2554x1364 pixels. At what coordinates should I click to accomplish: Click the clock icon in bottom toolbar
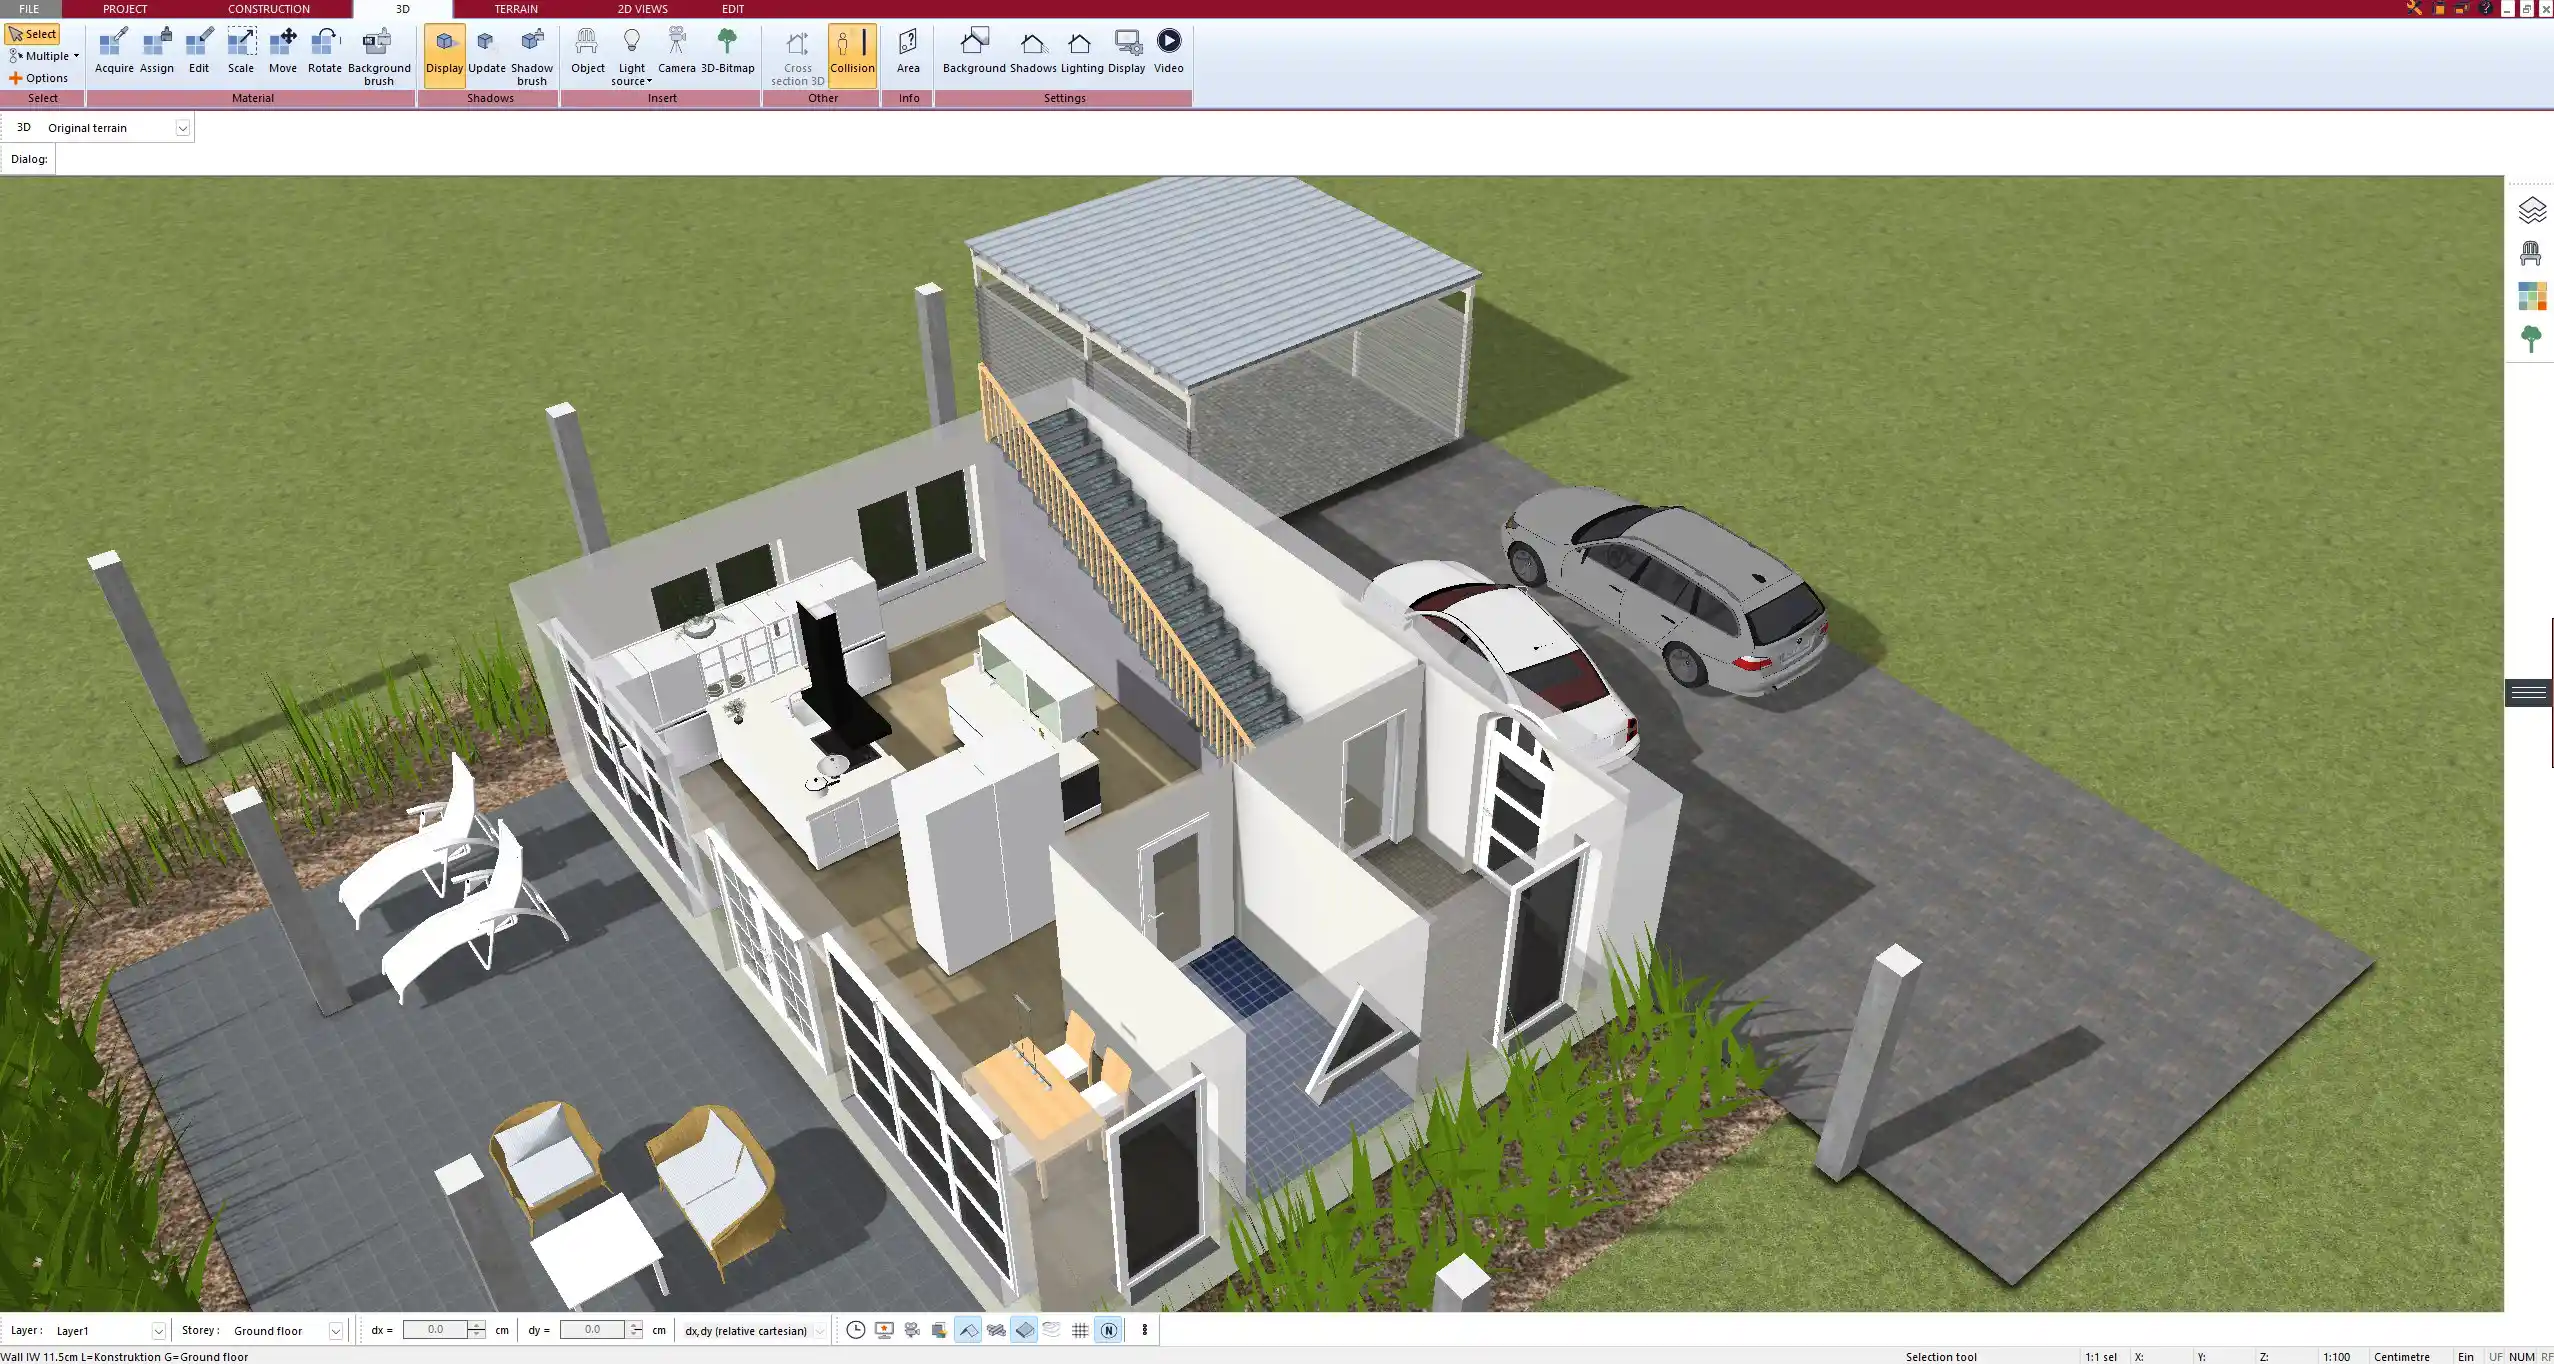pyautogui.click(x=856, y=1330)
